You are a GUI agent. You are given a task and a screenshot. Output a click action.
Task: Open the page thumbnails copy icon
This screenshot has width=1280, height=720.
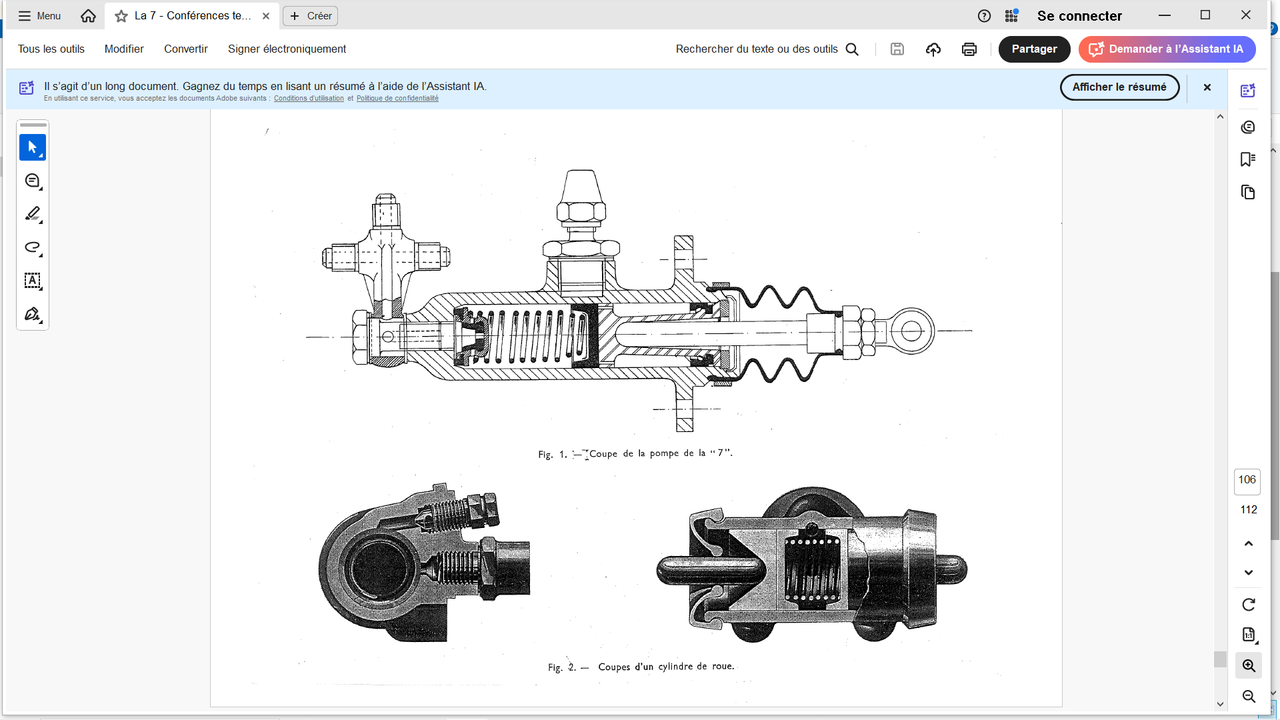coord(1247,192)
